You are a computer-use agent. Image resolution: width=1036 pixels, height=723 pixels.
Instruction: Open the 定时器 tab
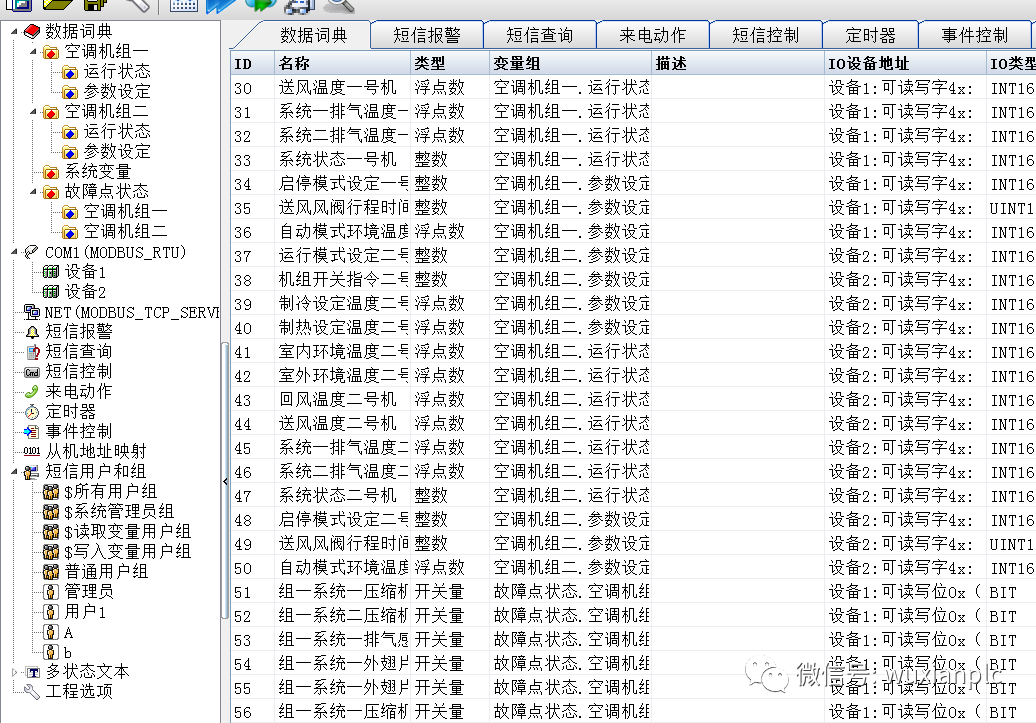[870, 35]
